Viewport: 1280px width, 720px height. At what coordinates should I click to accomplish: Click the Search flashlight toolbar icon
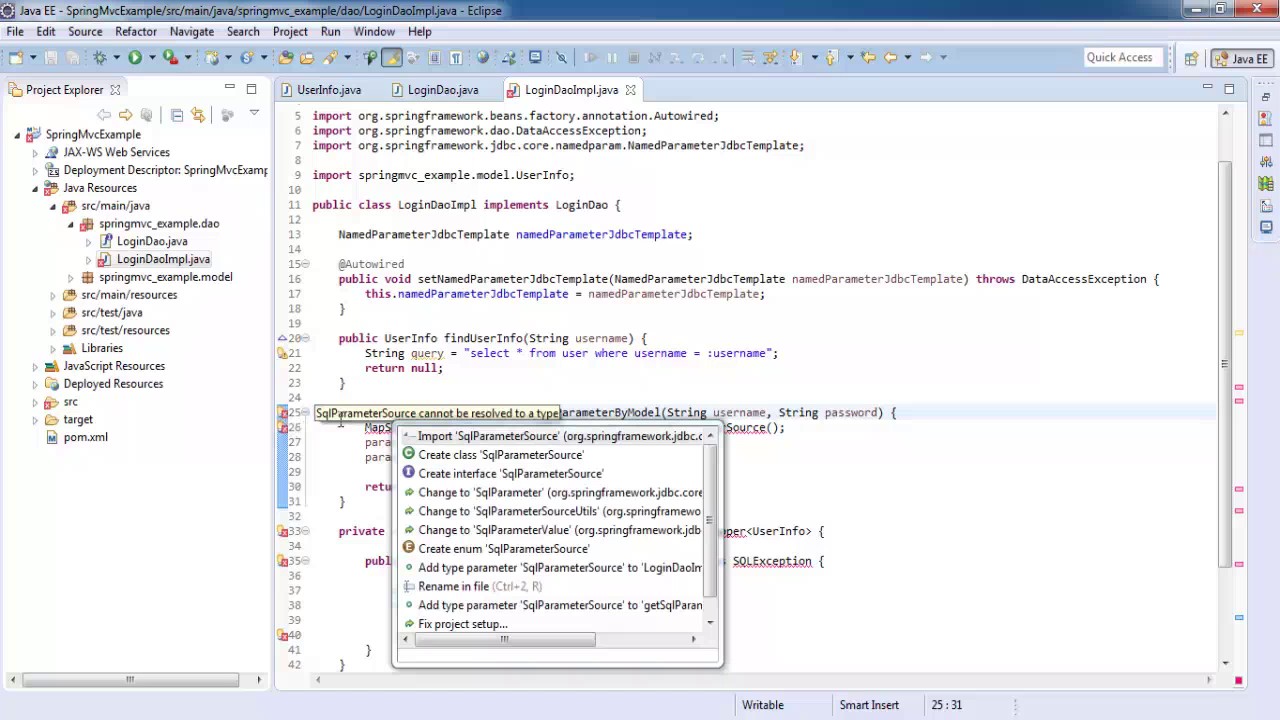[x=330, y=58]
